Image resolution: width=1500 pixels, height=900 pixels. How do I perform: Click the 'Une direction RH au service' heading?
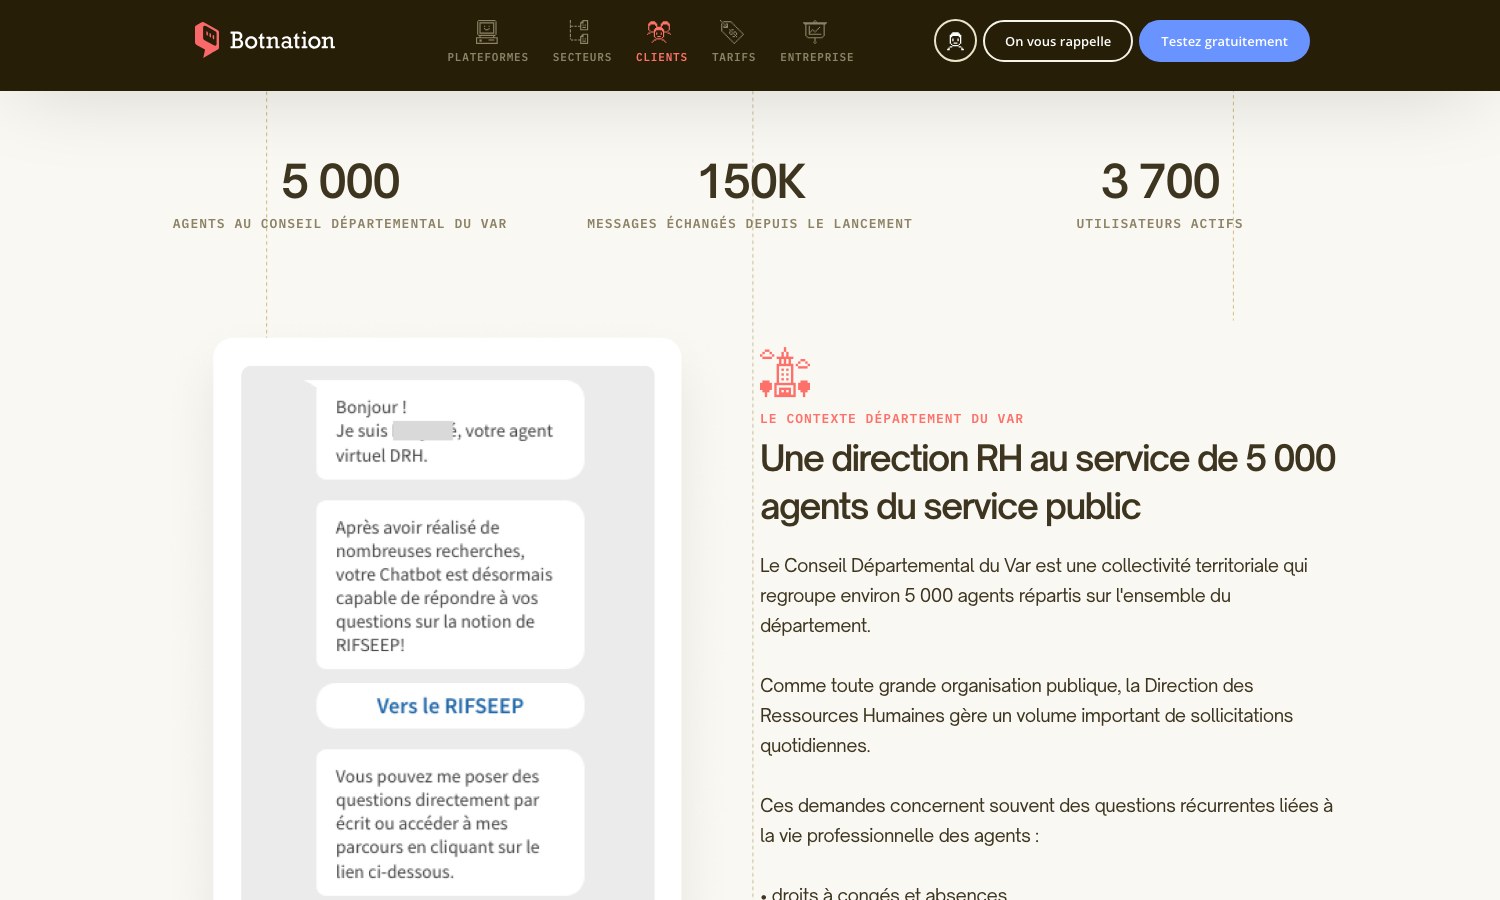point(1048,482)
